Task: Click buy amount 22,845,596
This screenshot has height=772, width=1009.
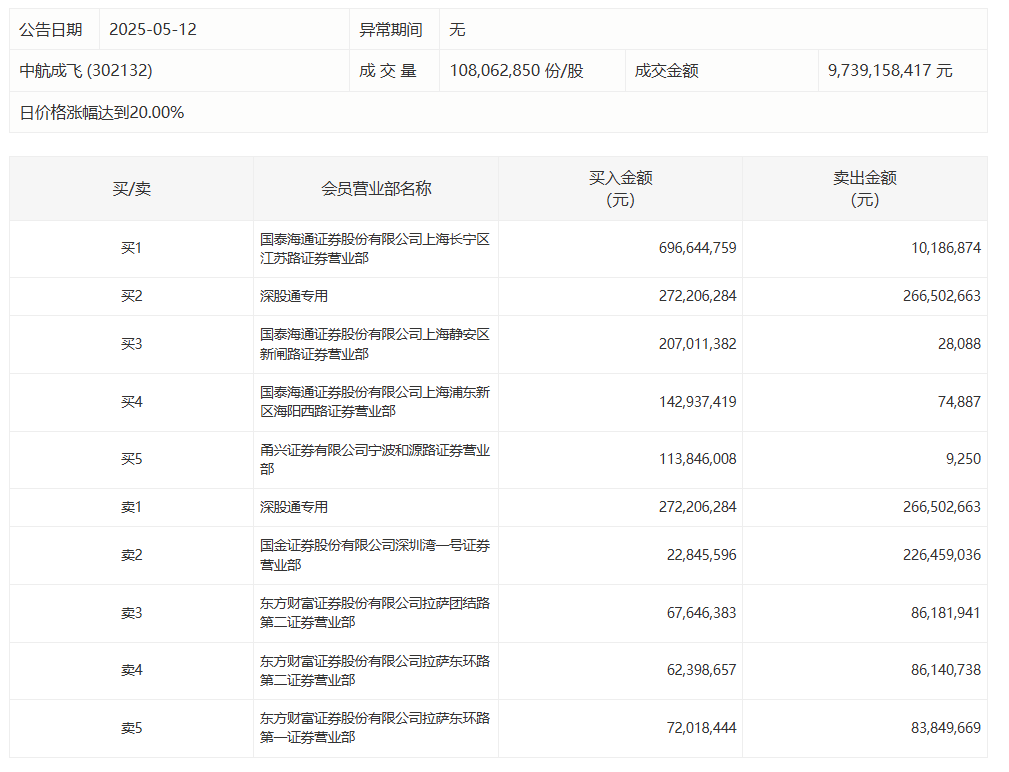Action: pyautogui.click(x=701, y=555)
